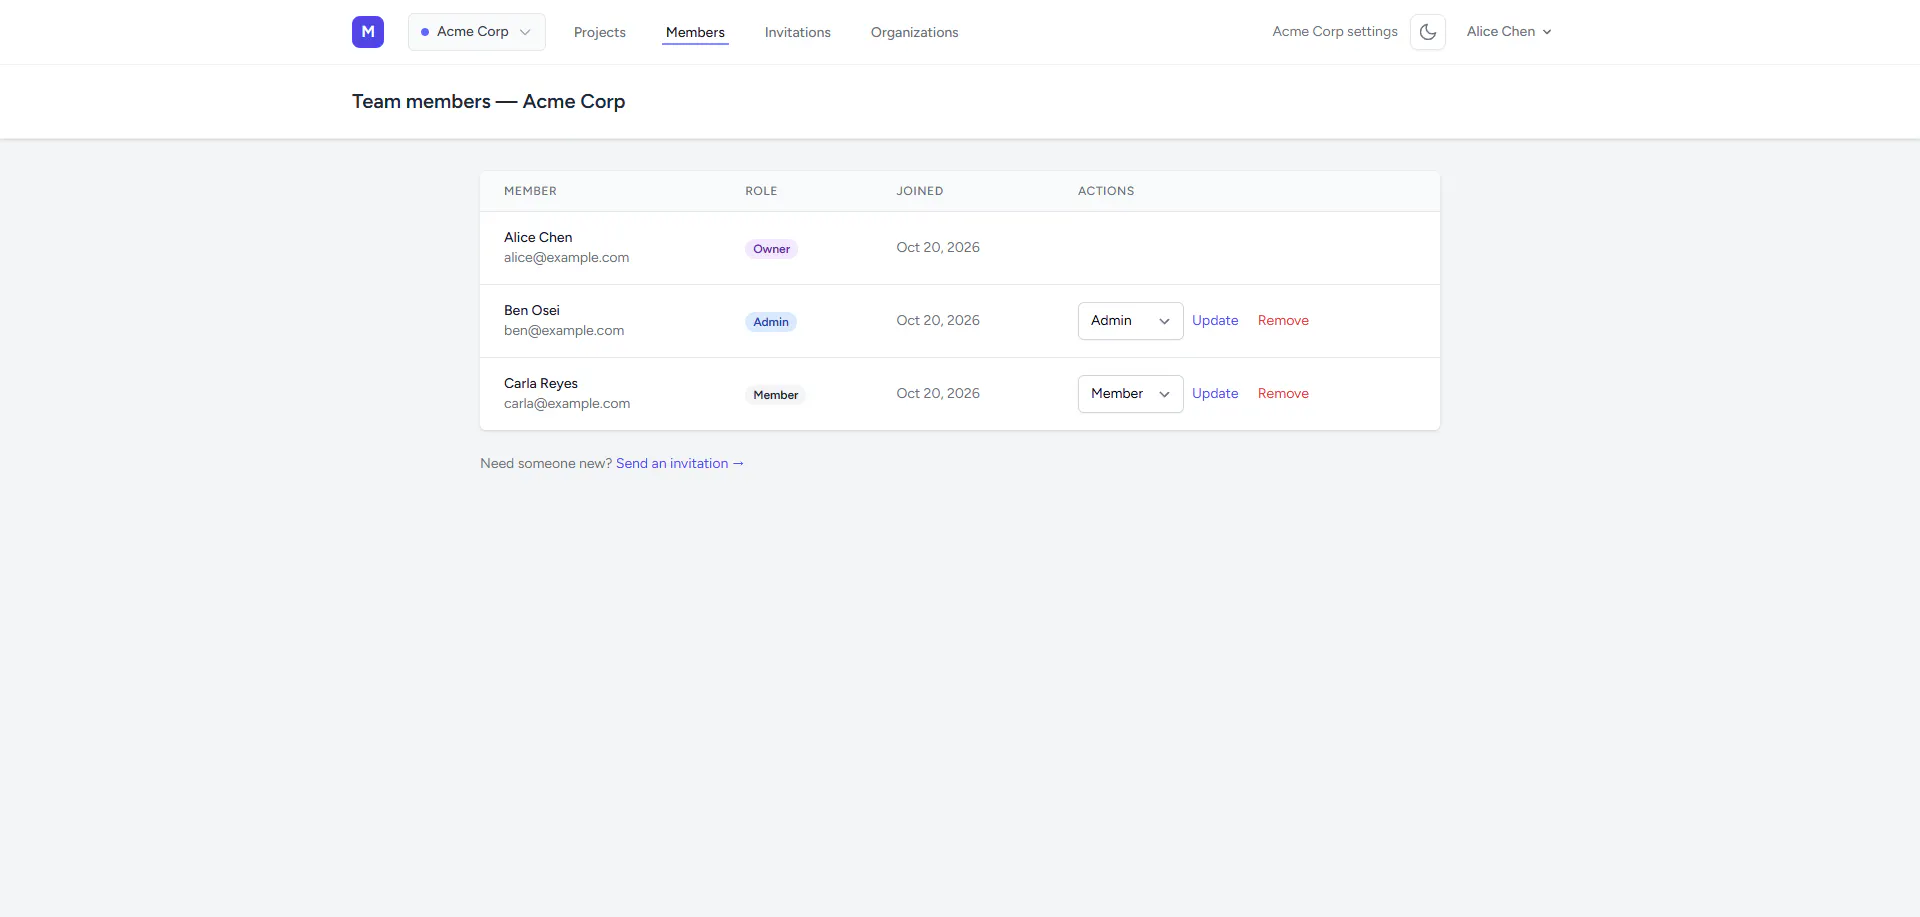Click Carla Reyes's Oct 20, 2026 joined date
Image resolution: width=1920 pixels, height=917 pixels.
[938, 394]
